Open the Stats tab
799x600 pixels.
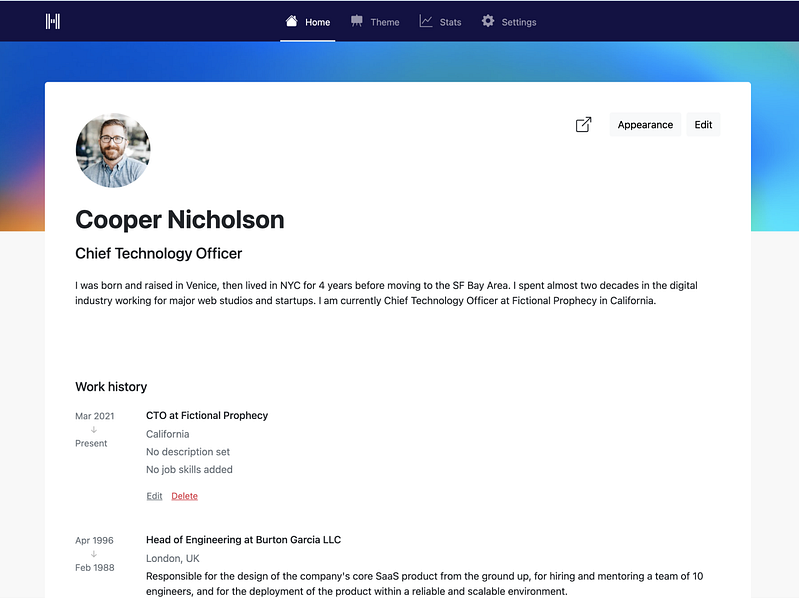[x=440, y=22]
